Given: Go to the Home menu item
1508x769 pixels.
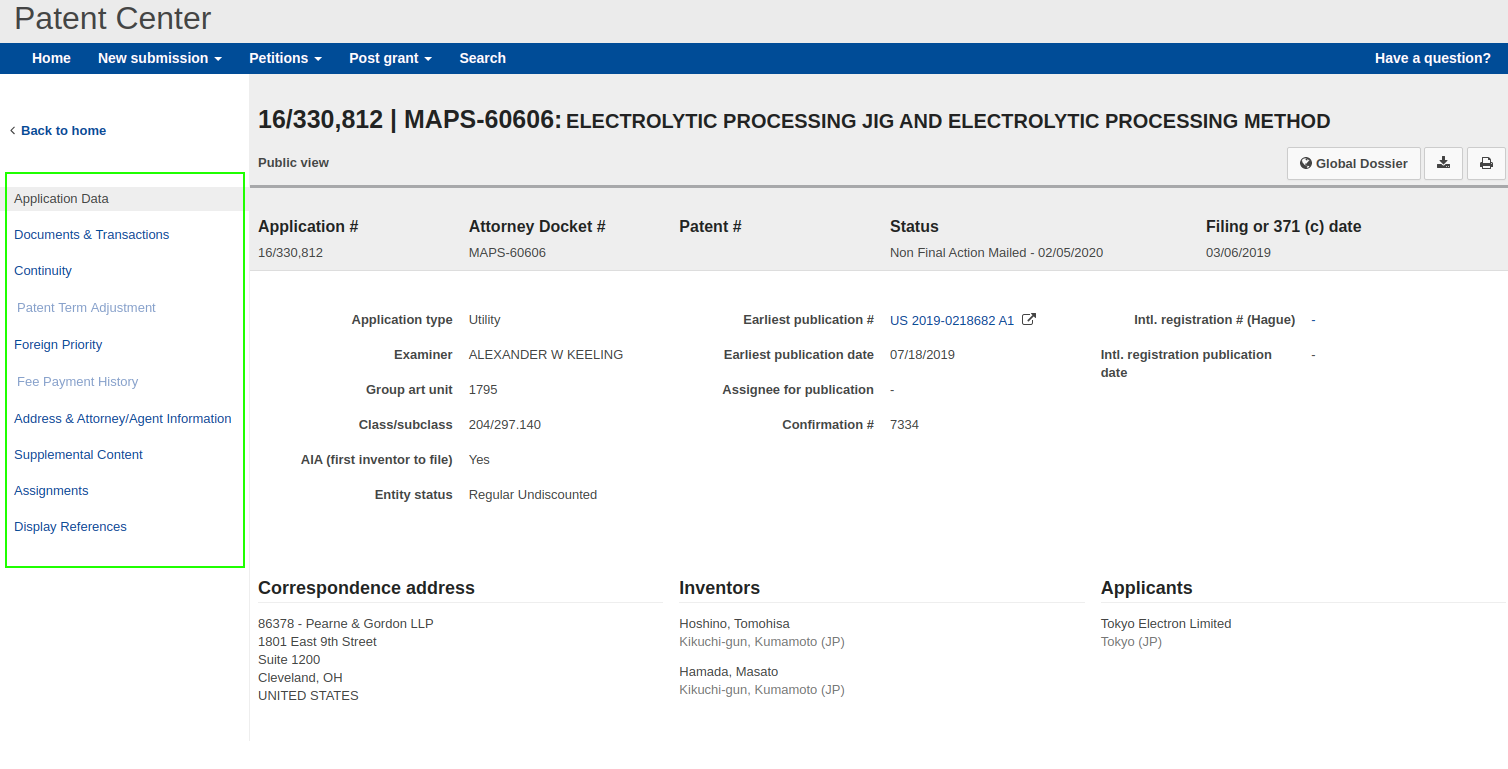Looking at the screenshot, I should click(x=51, y=58).
